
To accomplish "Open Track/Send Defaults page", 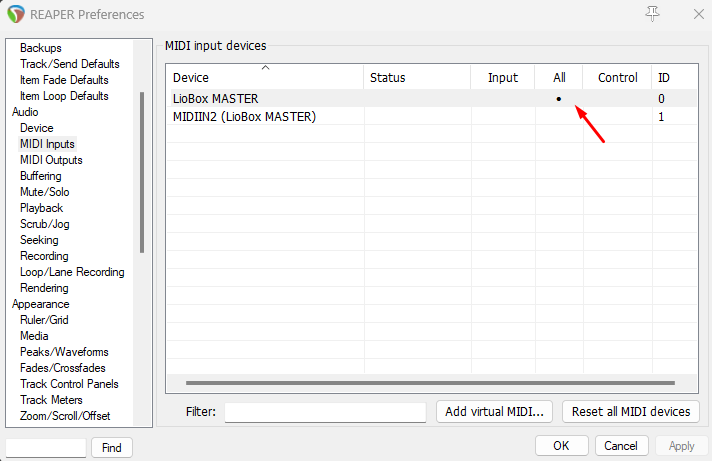I will tap(69, 64).
